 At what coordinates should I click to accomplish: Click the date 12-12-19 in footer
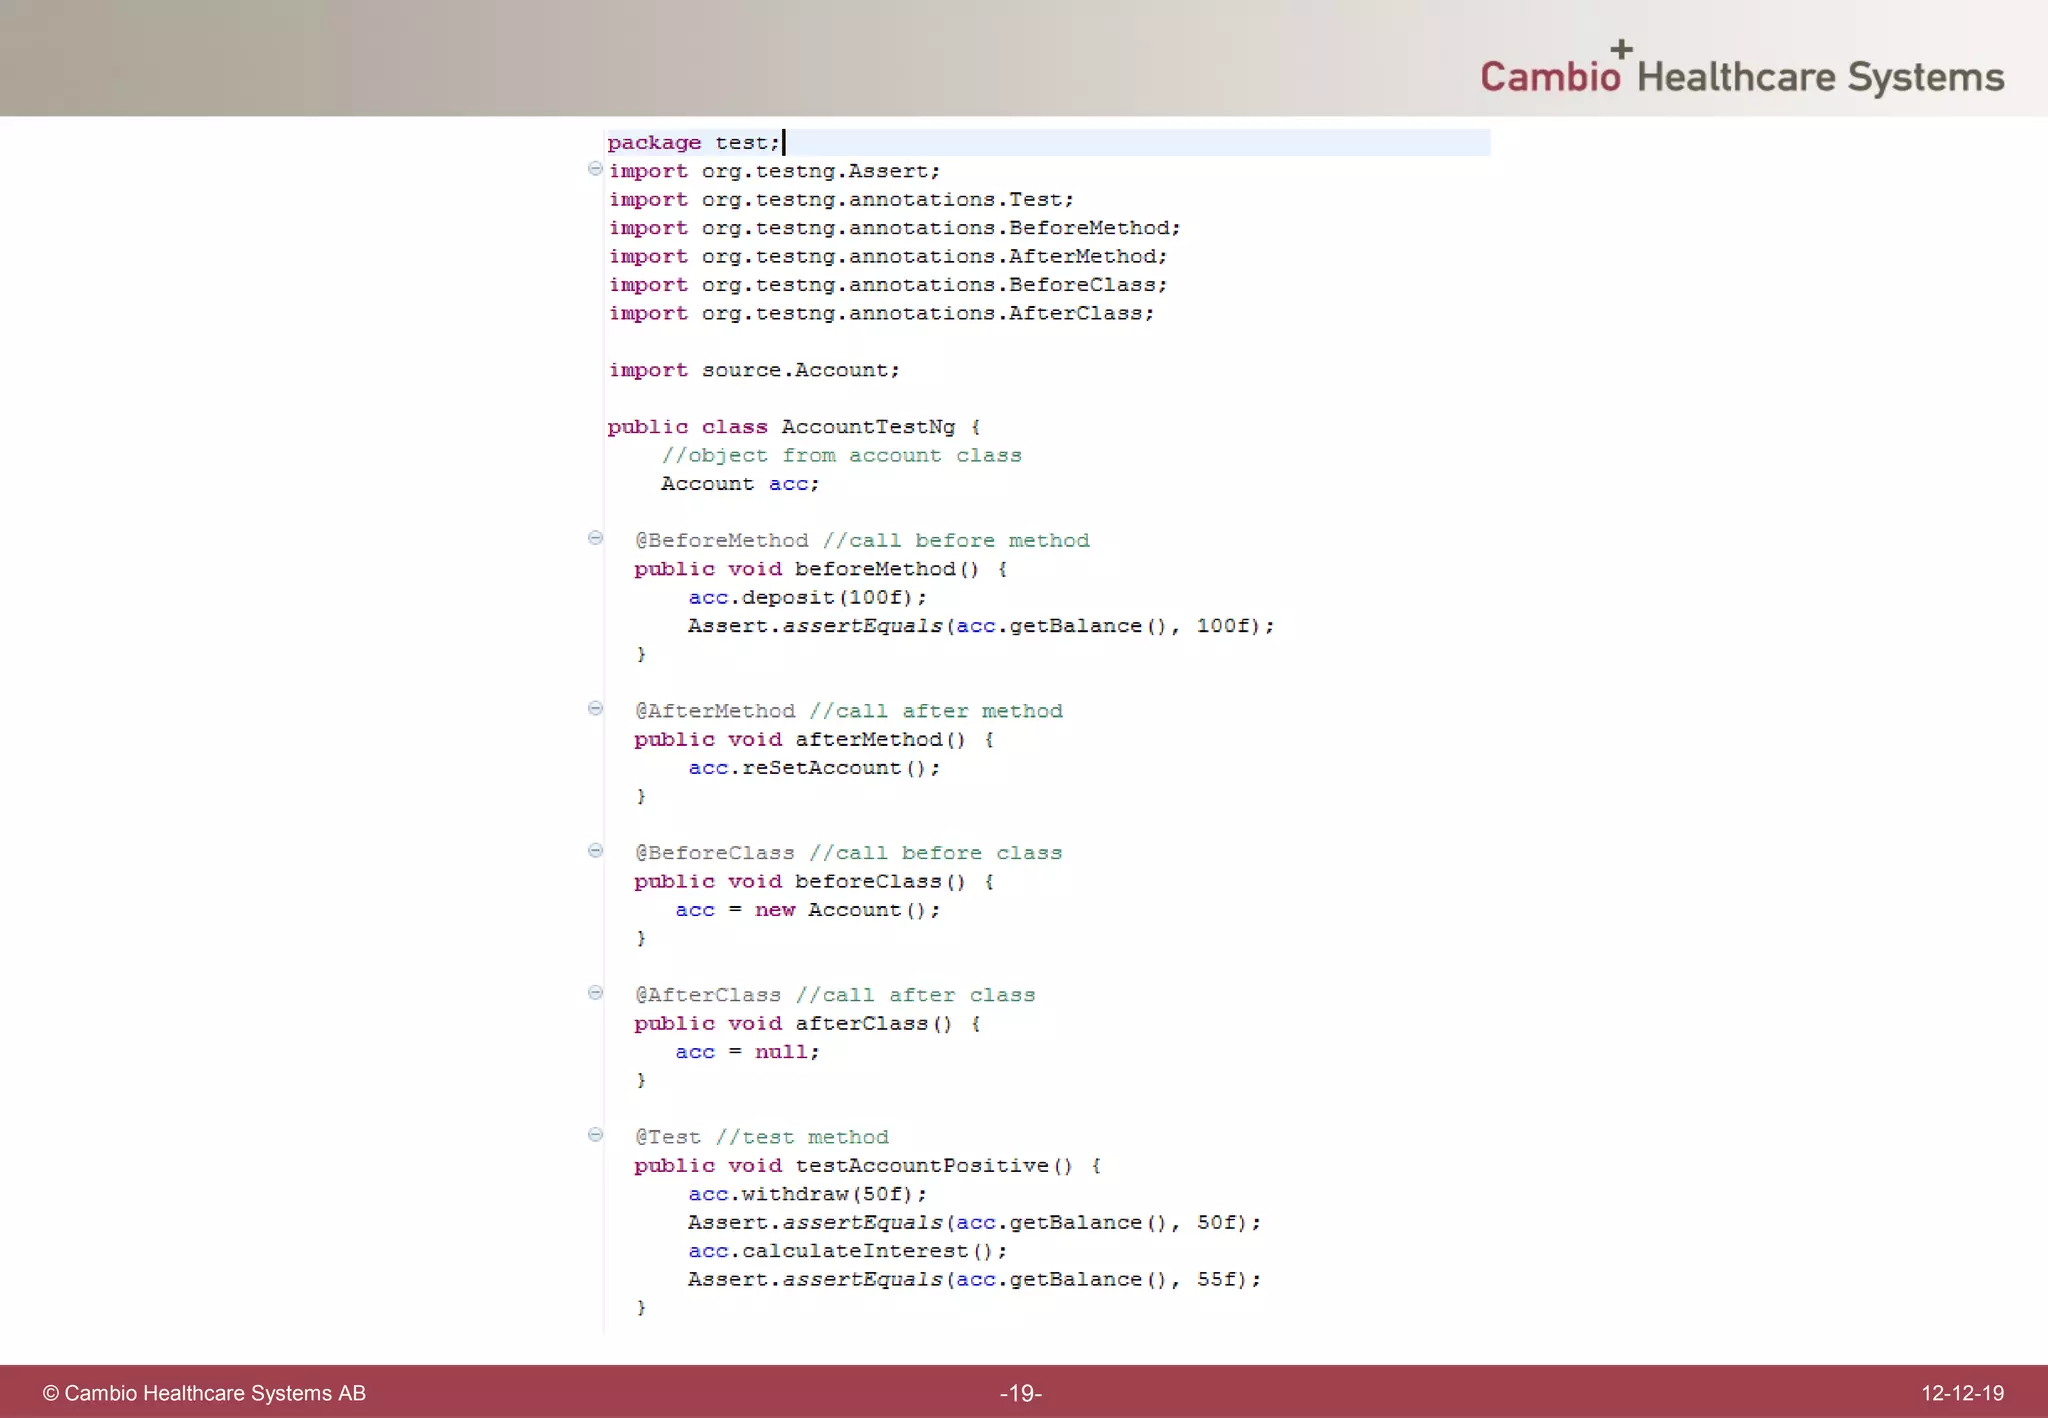pyautogui.click(x=1961, y=1393)
